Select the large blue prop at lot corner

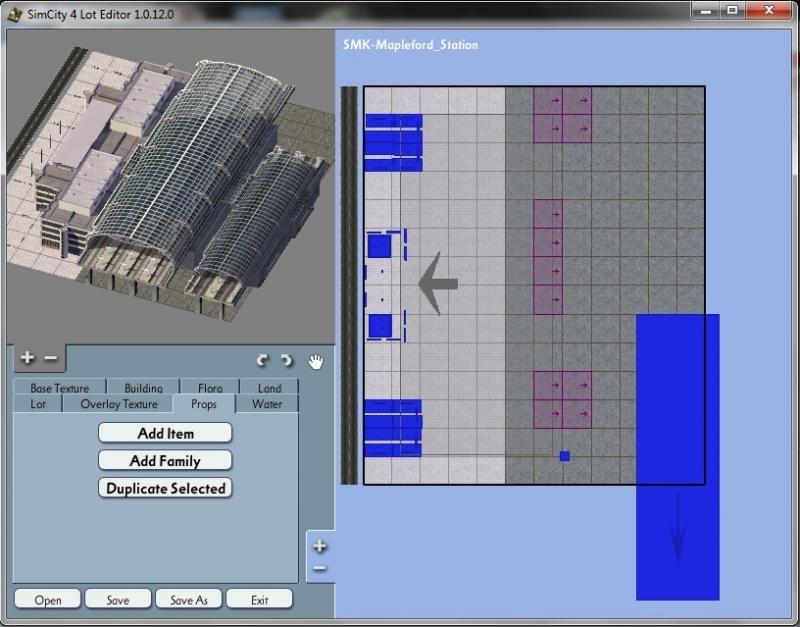click(678, 457)
